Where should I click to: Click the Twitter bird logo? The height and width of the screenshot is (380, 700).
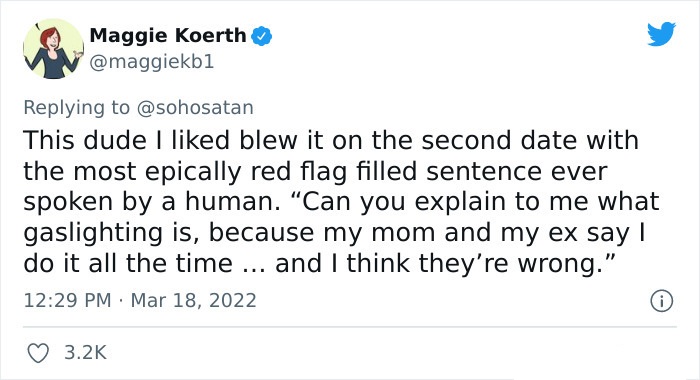(661, 33)
